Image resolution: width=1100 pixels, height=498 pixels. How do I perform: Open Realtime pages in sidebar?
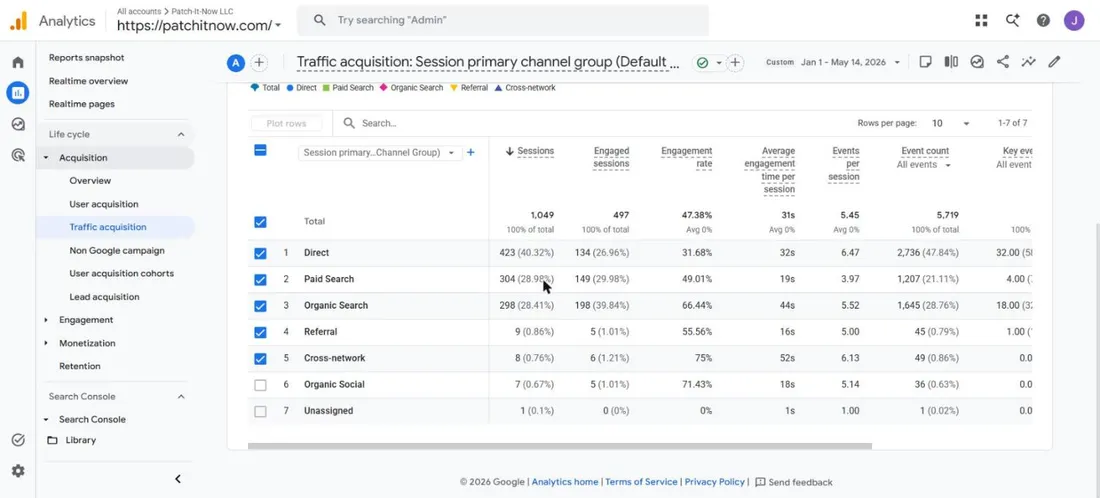point(81,104)
